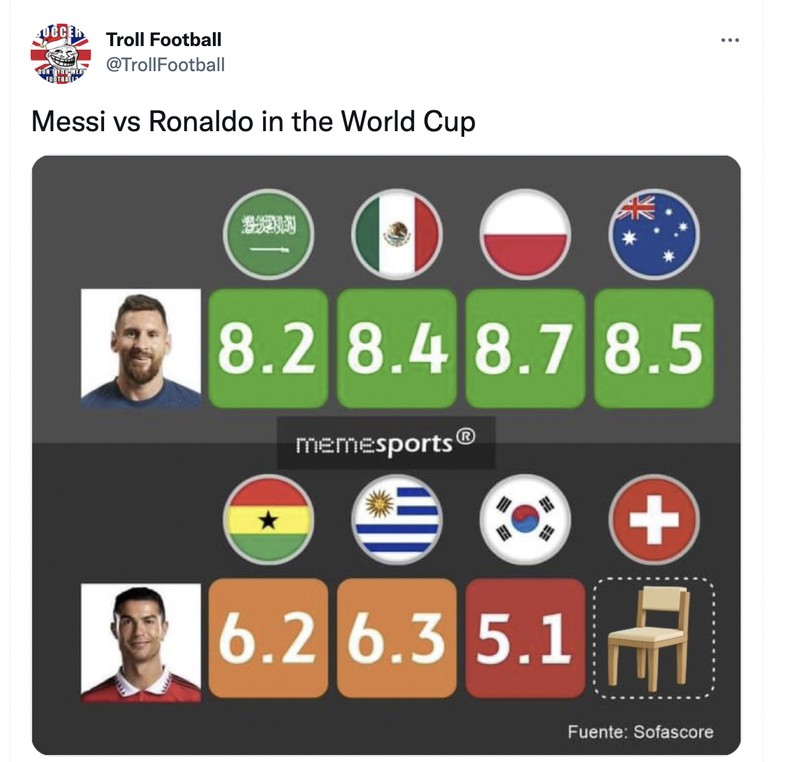800x762 pixels.
Task: Select the green 8.7 rating tile
Action: (524, 346)
